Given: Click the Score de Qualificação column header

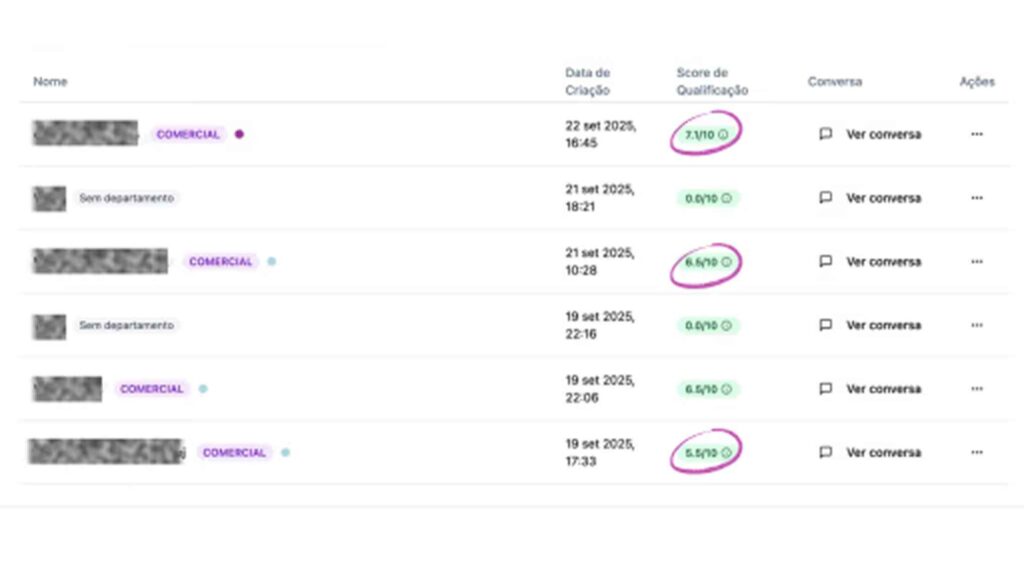Looking at the screenshot, I should coord(711,81).
